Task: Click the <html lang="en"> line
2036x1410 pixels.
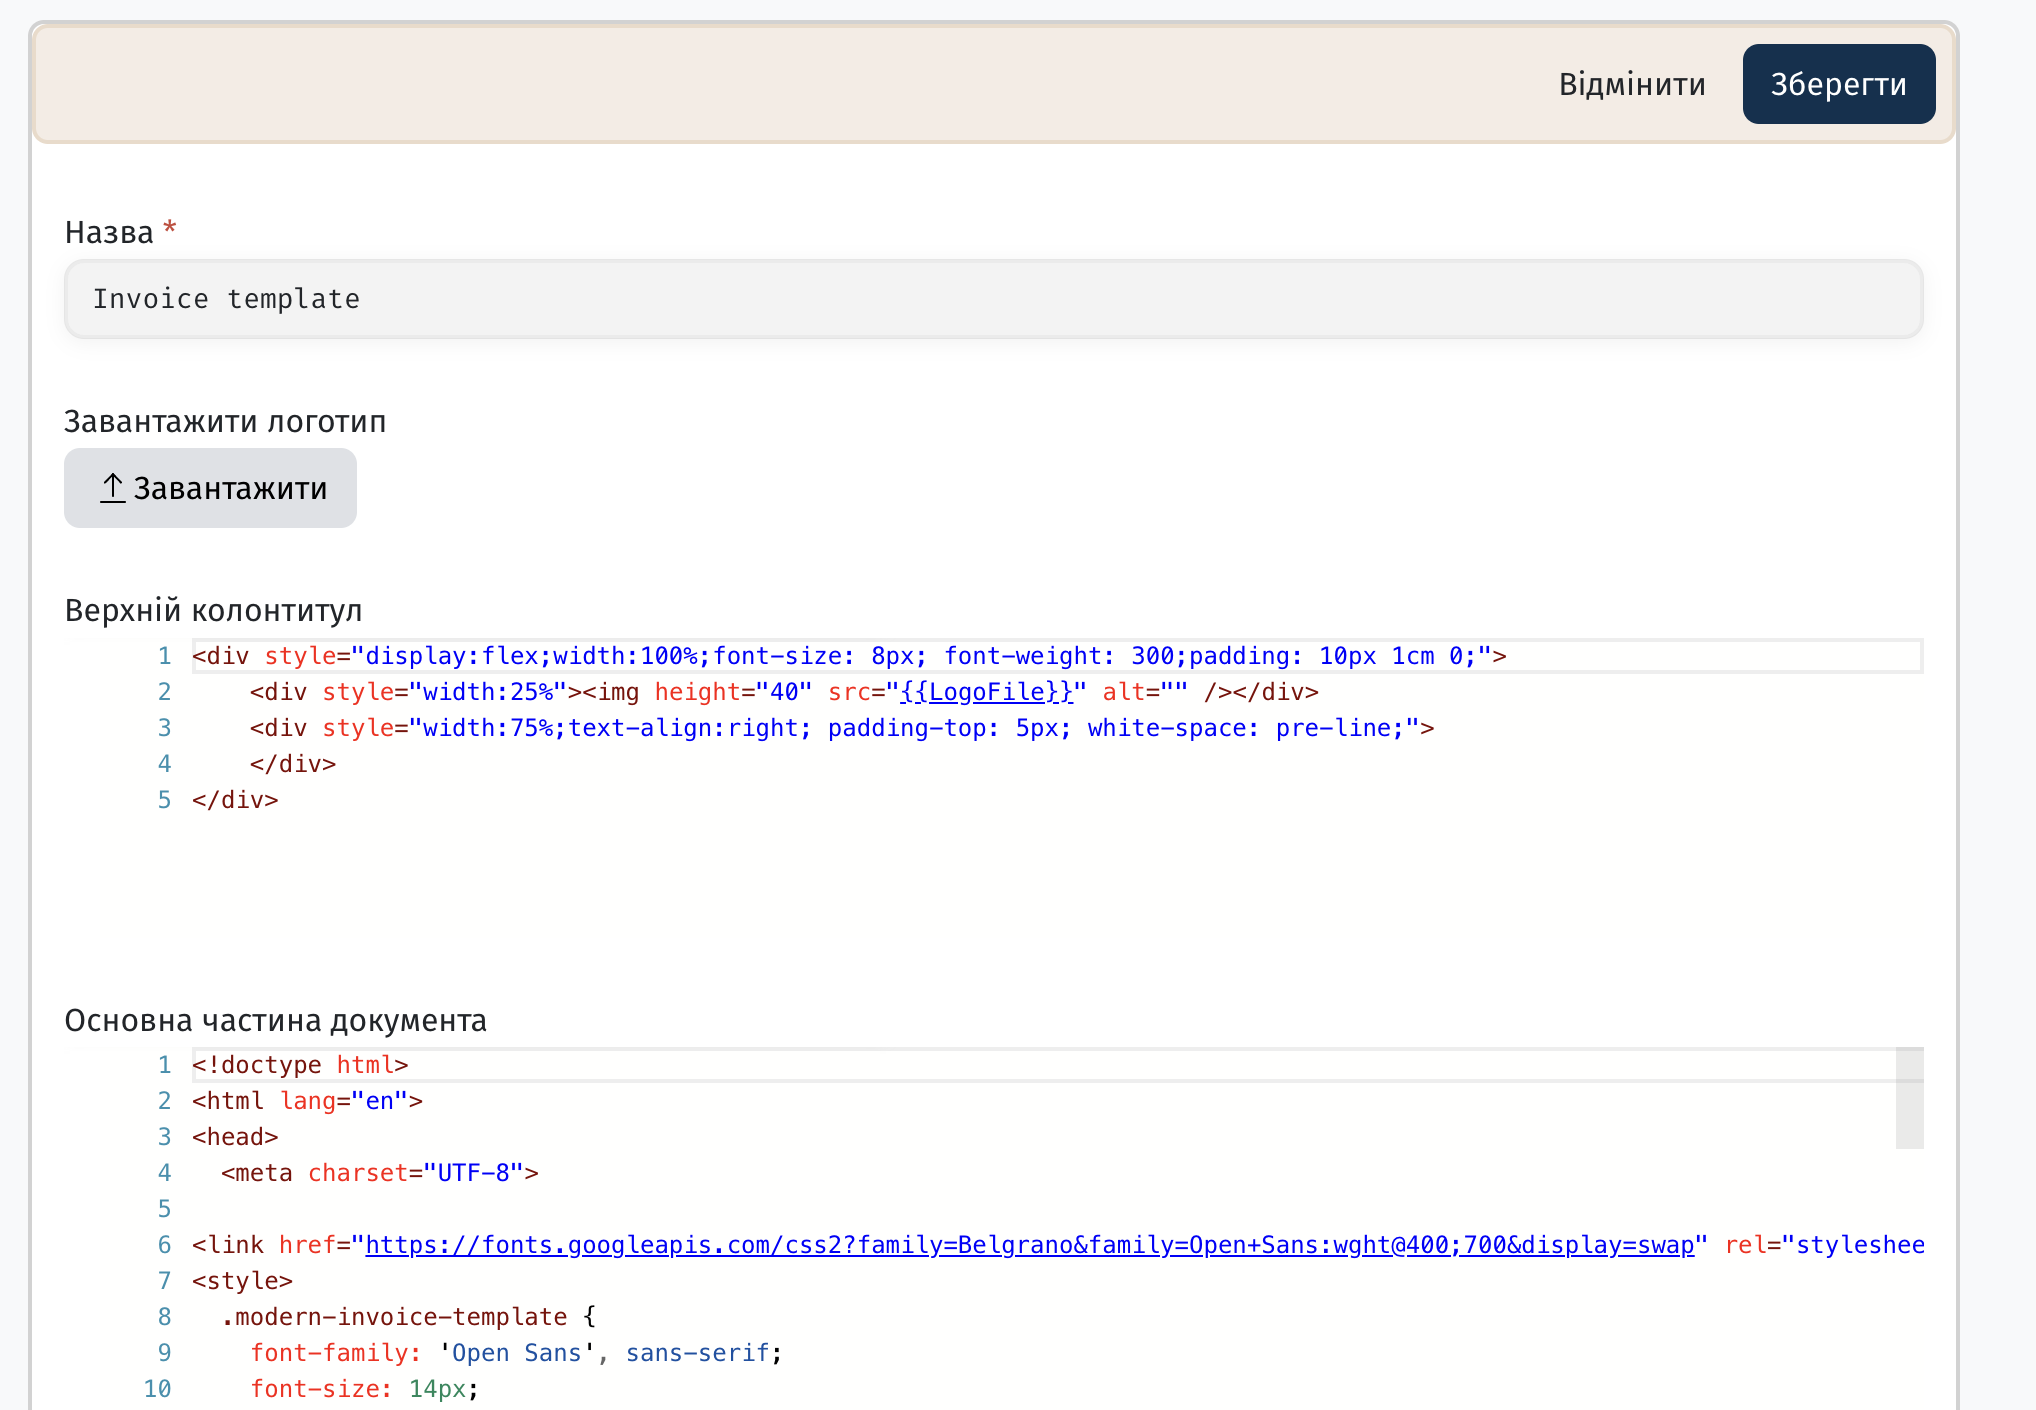Action: tap(307, 1101)
